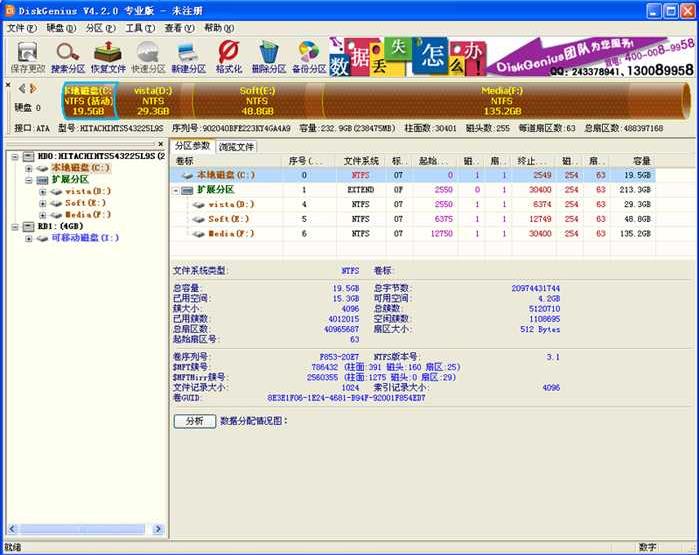This screenshot has width=699, height=555.
Task: Select the 快速分区 quick partition icon
Action: tap(148, 56)
